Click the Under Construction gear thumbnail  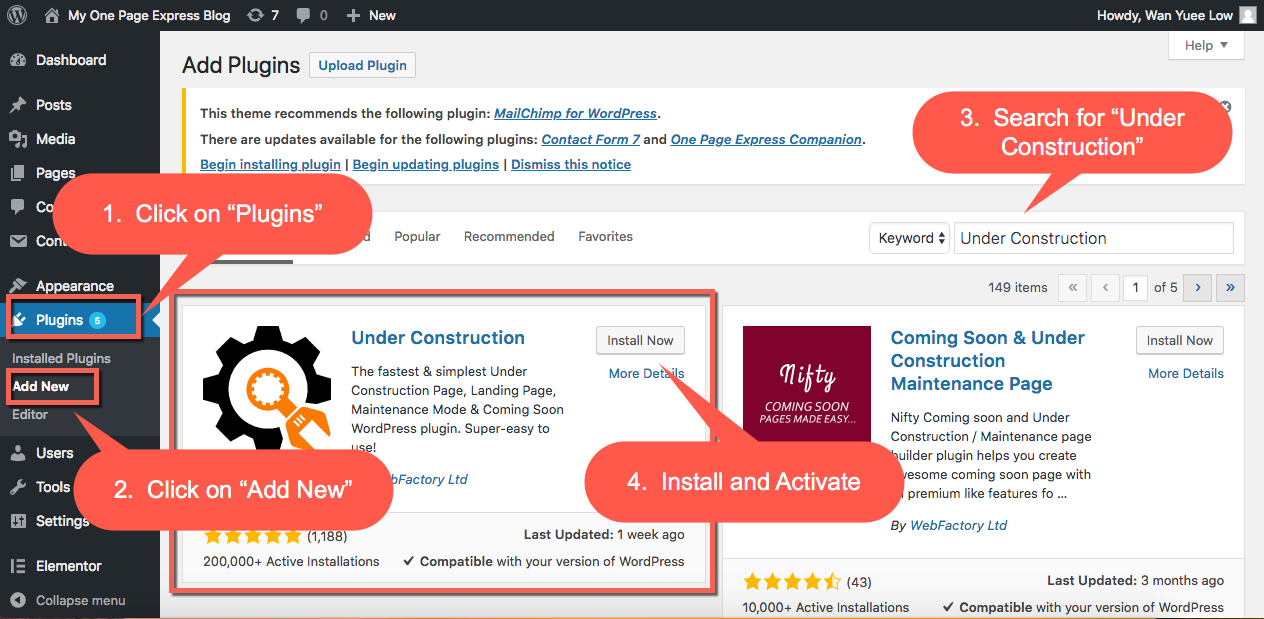(267, 388)
